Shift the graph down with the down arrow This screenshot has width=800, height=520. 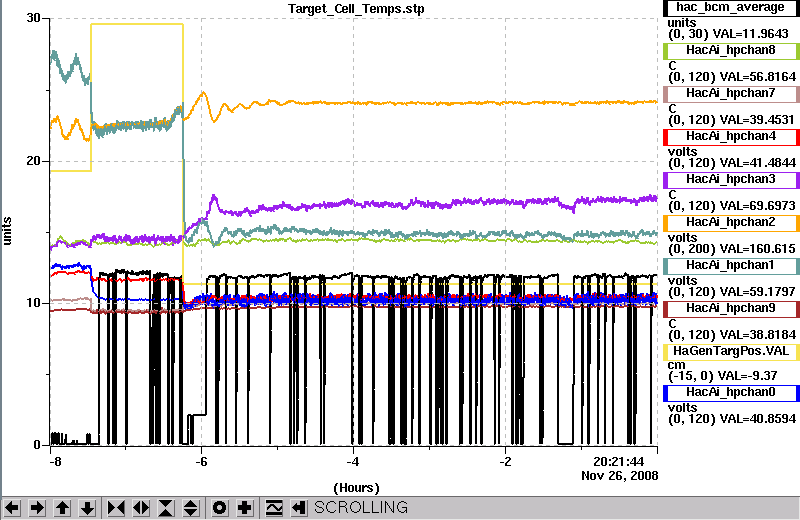tap(87, 508)
